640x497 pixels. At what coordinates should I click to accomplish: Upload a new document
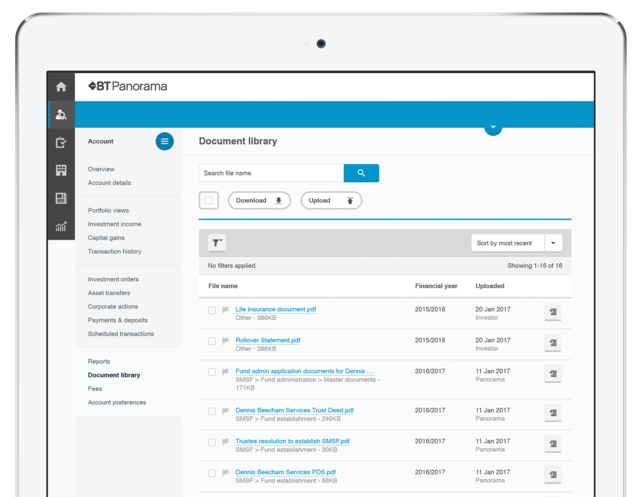pos(331,200)
